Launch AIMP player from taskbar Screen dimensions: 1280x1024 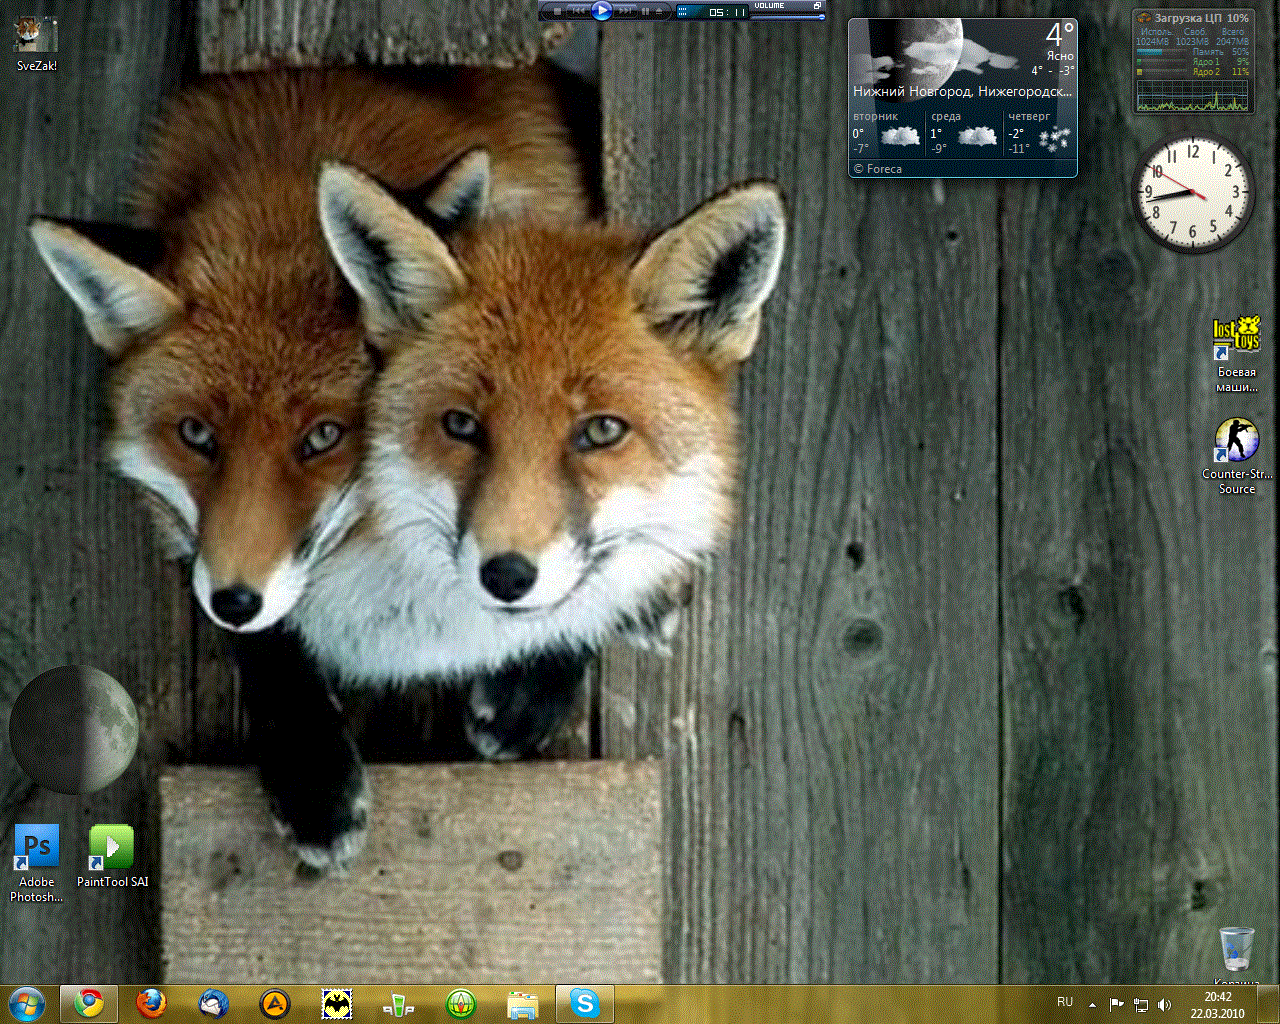coord(275,1003)
